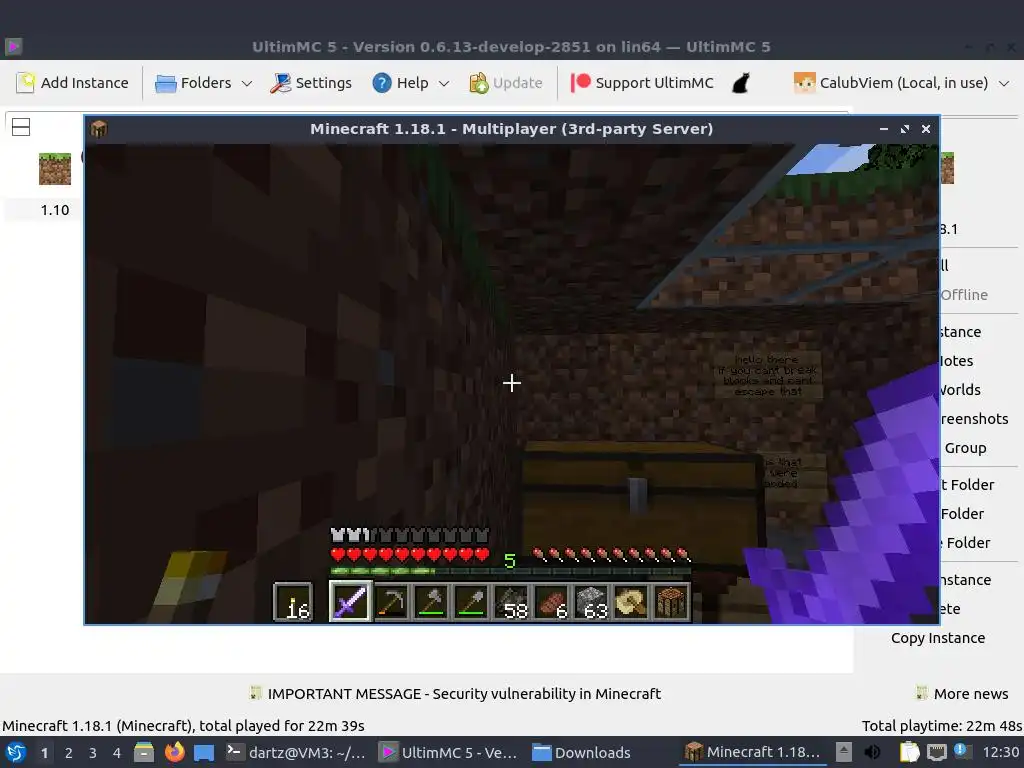Viewport: 1024px width, 768px height.
Task: Open the Folders toolbar button
Action: [x=194, y=83]
